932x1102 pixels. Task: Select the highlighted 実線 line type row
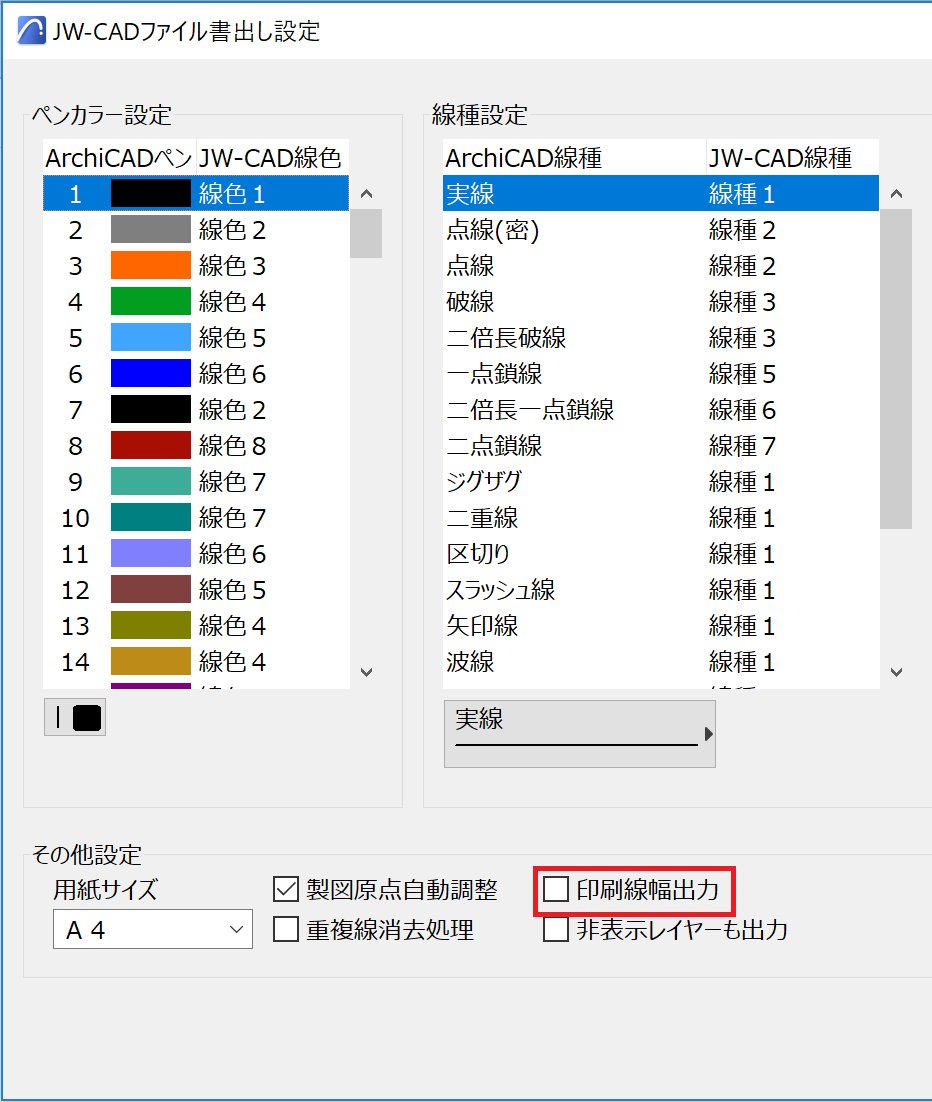[661, 193]
